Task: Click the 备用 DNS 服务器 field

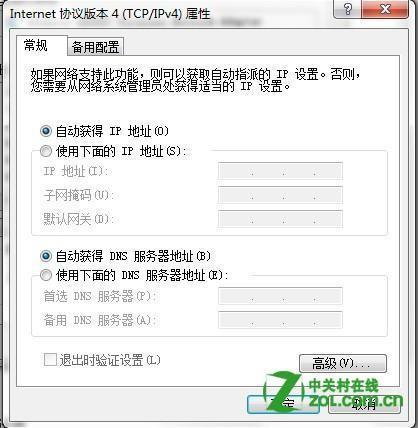Action: pos(280,320)
